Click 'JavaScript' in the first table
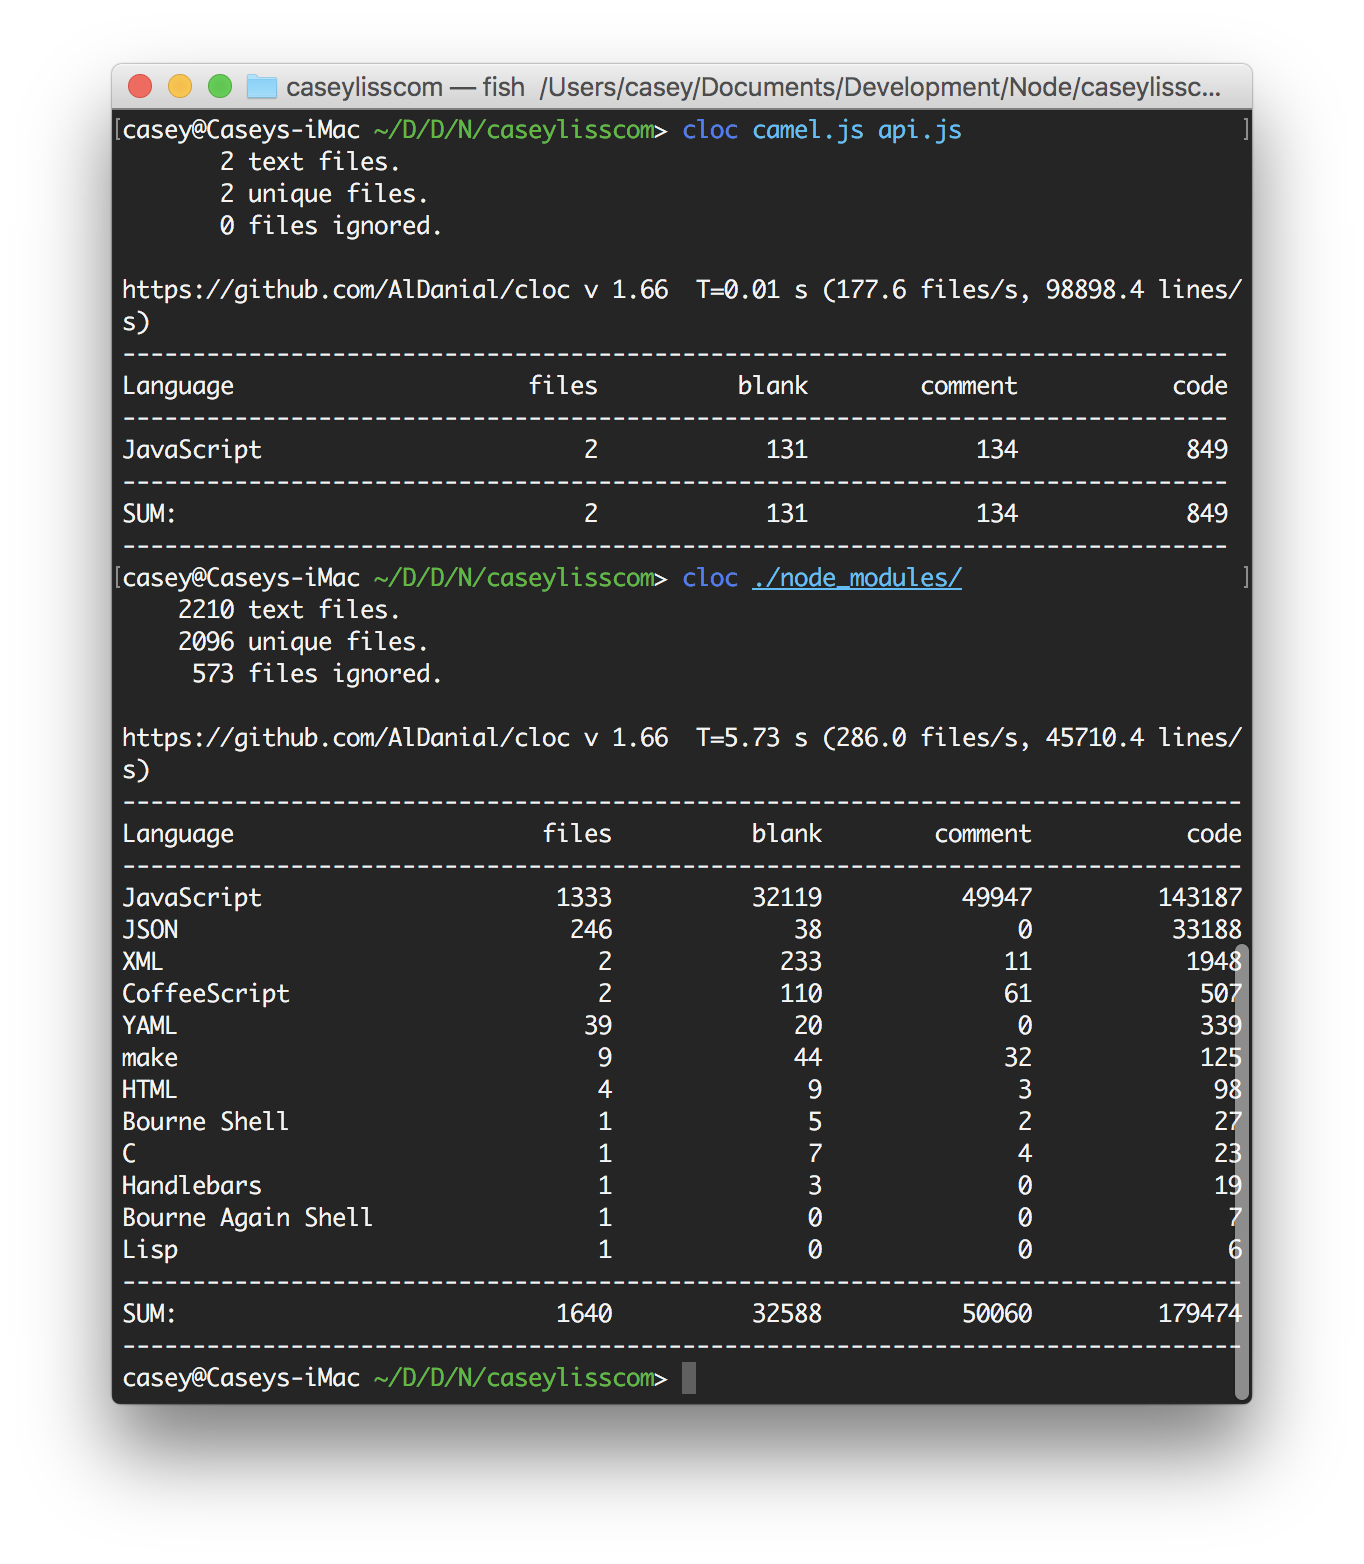This screenshot has height=1564, width=1364. pos(192,450)
